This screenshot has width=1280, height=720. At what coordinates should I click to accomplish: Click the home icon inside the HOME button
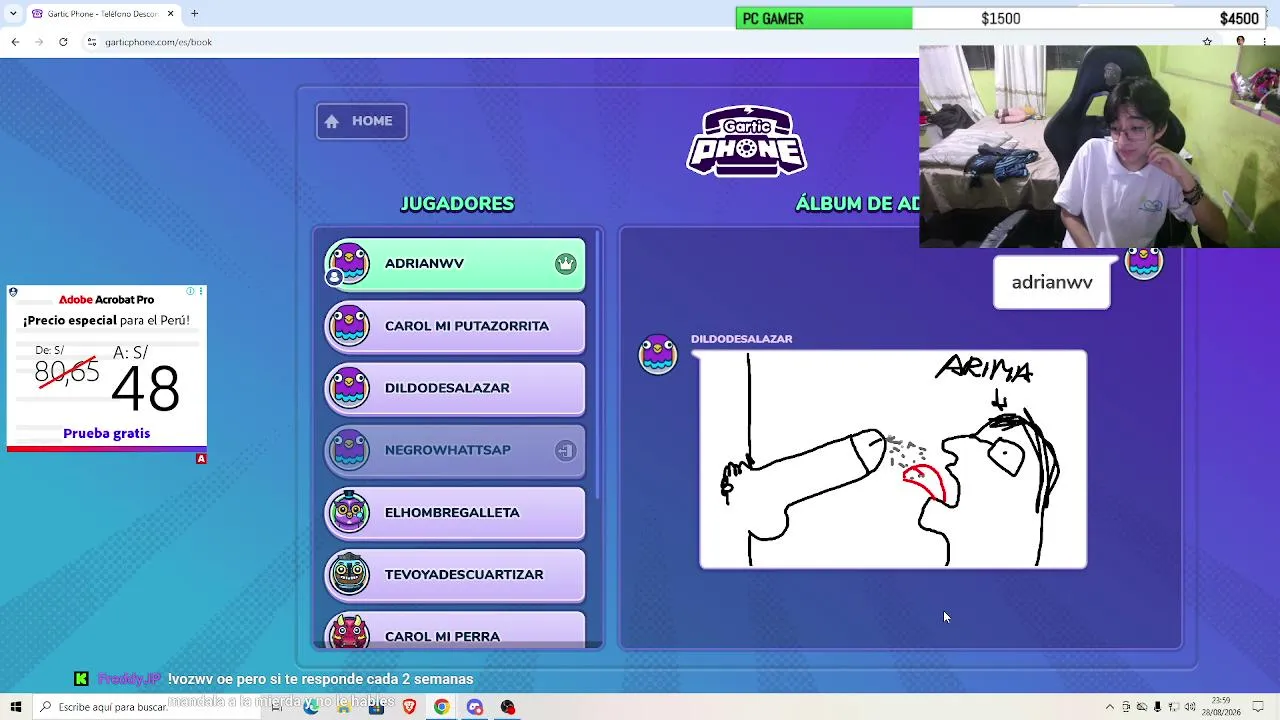point(332,121)
